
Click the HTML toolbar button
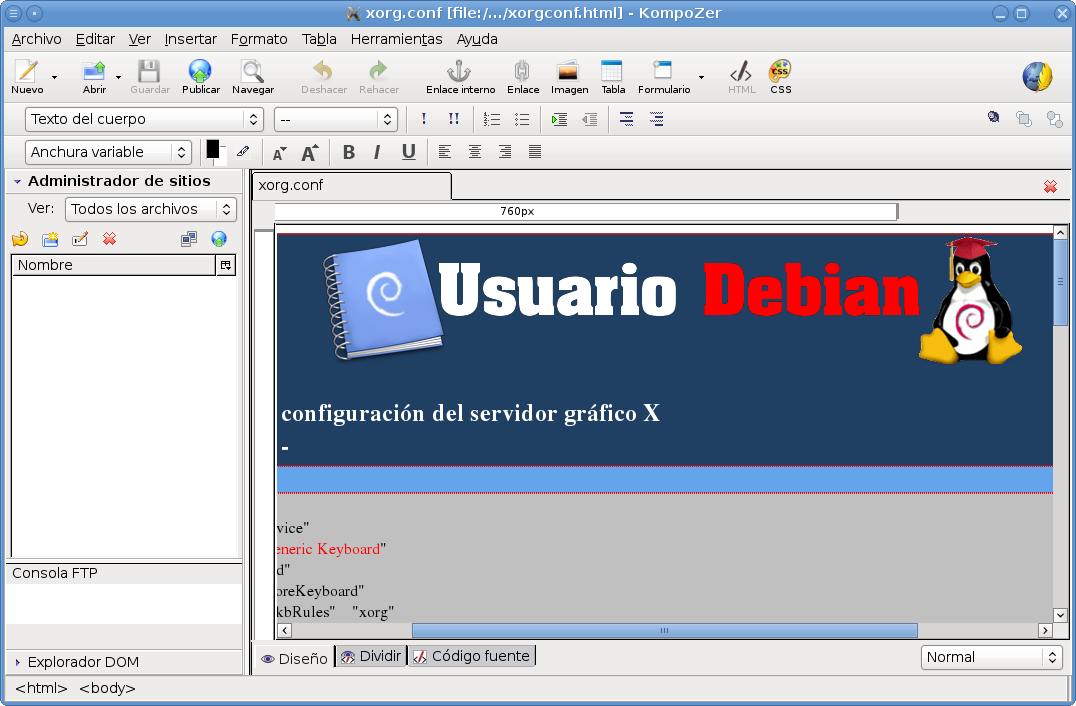click(741, 77)
